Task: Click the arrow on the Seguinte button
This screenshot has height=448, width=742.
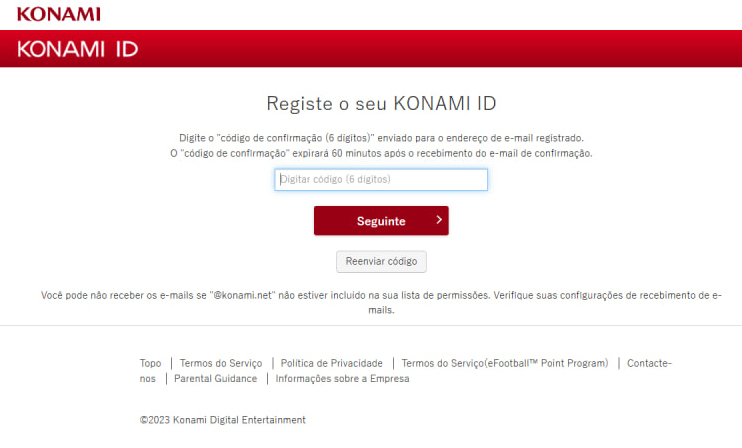Action: [438, 220]
